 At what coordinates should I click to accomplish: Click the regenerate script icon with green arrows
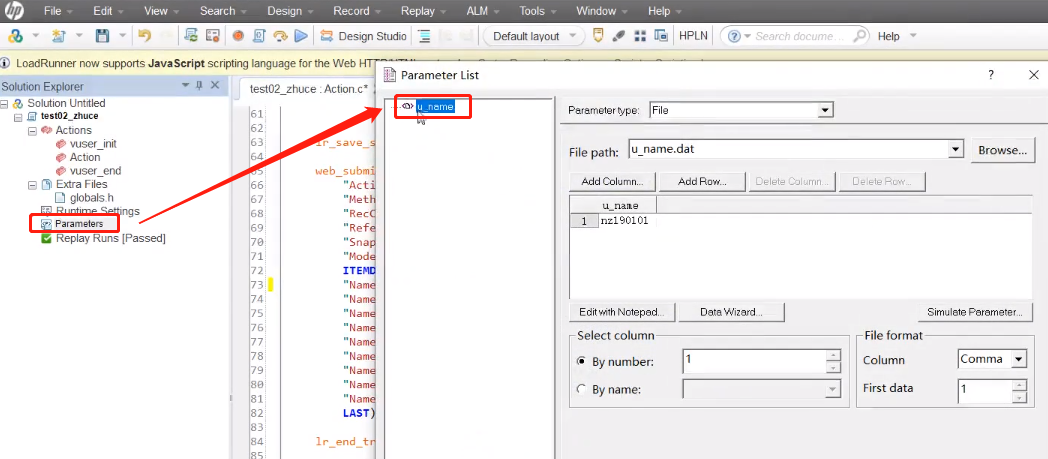coord(191,36)
